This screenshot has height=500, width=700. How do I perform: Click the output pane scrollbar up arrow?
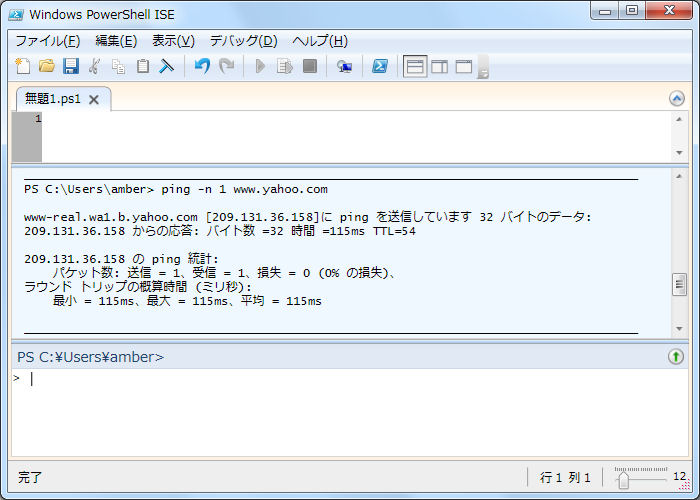pyautogui.click(x=679, y=176)
